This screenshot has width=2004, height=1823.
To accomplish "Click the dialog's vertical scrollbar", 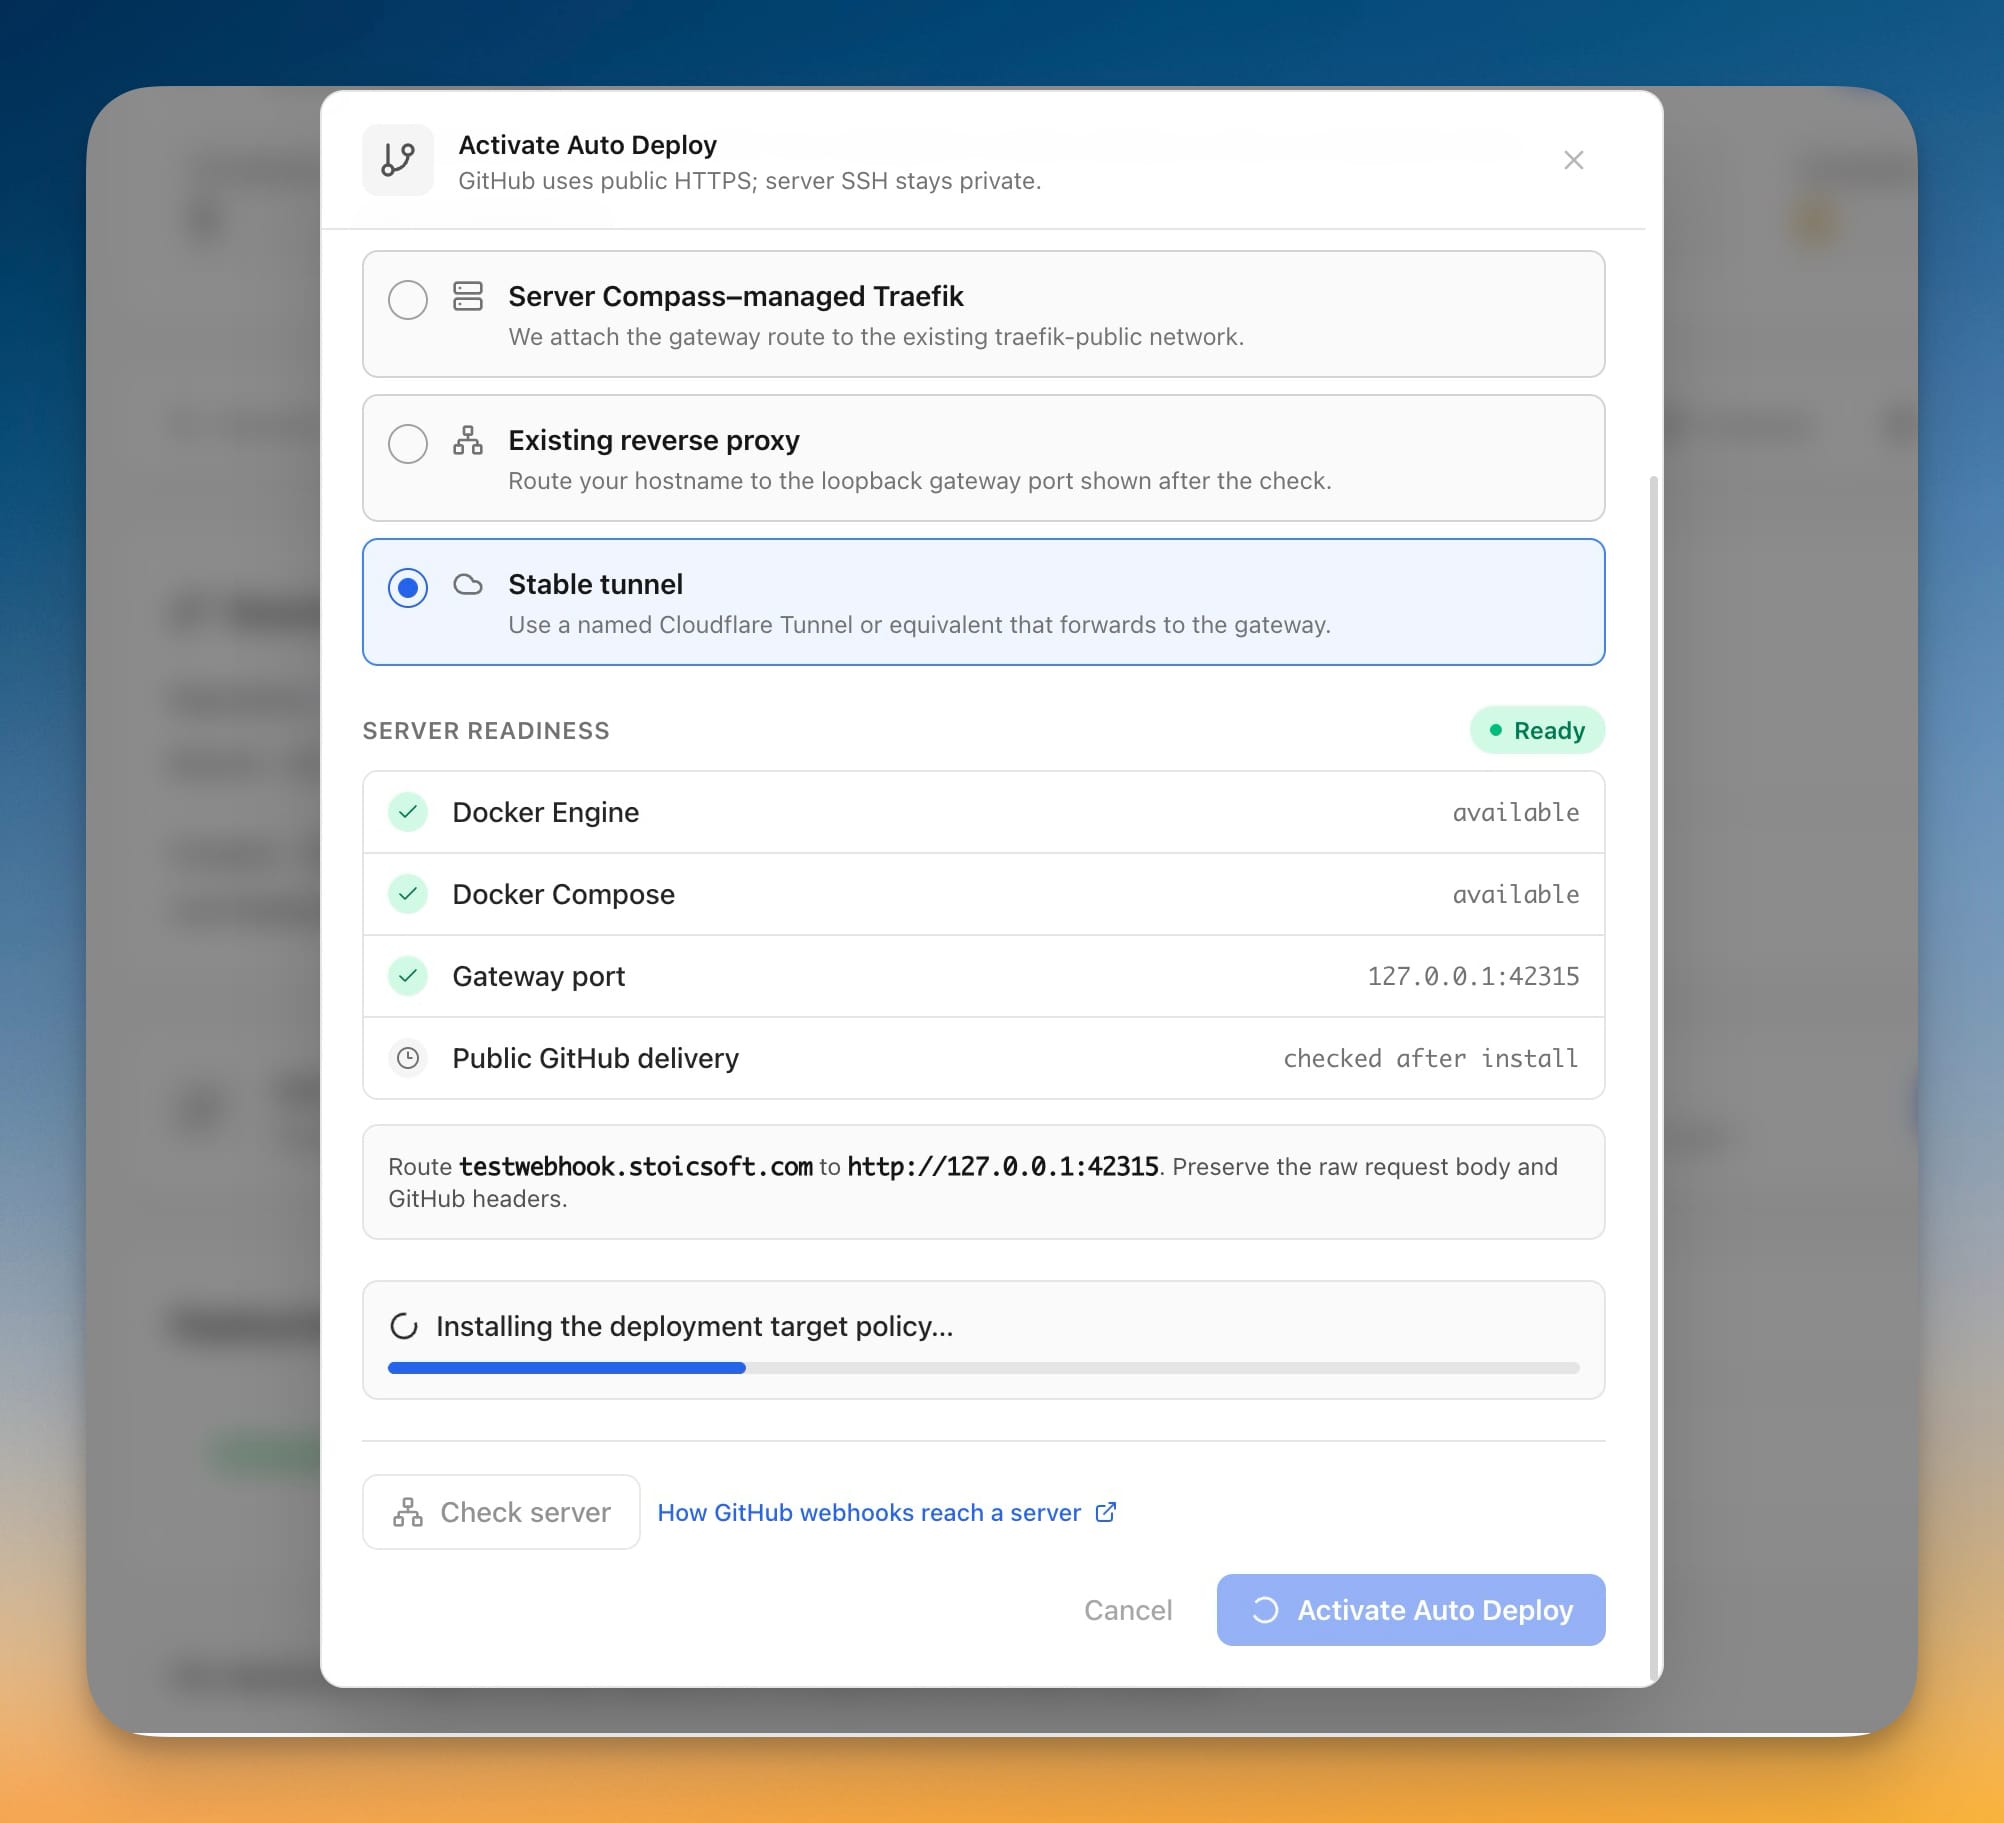I will (x=1654, y=1078).
